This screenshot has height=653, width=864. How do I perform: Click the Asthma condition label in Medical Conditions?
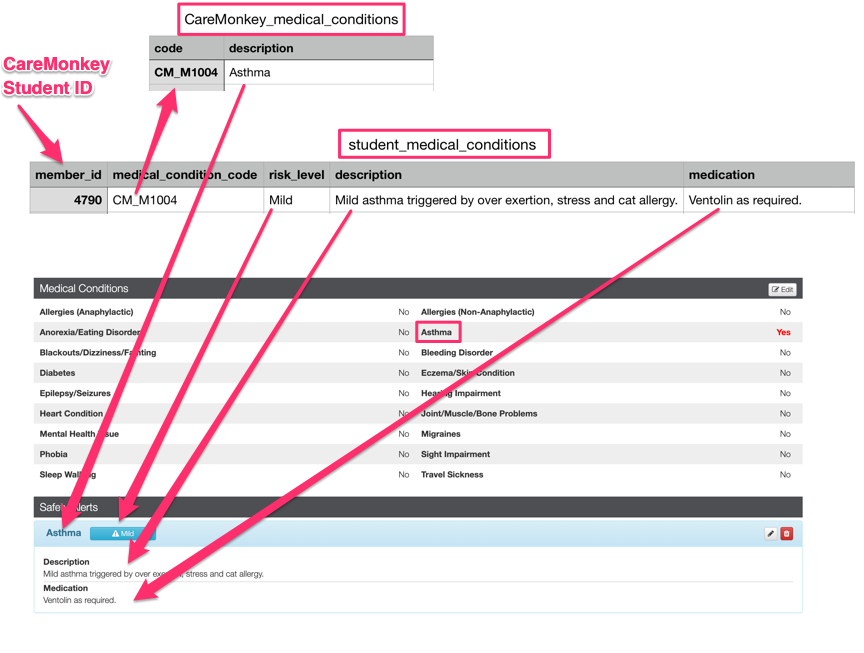(436, 332)
